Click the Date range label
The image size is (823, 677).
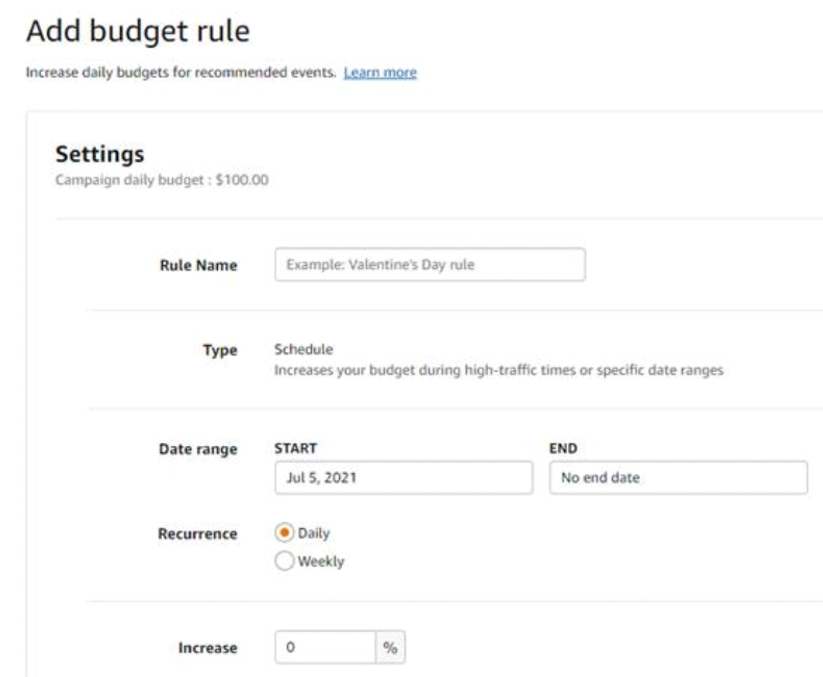coord(198,450)
